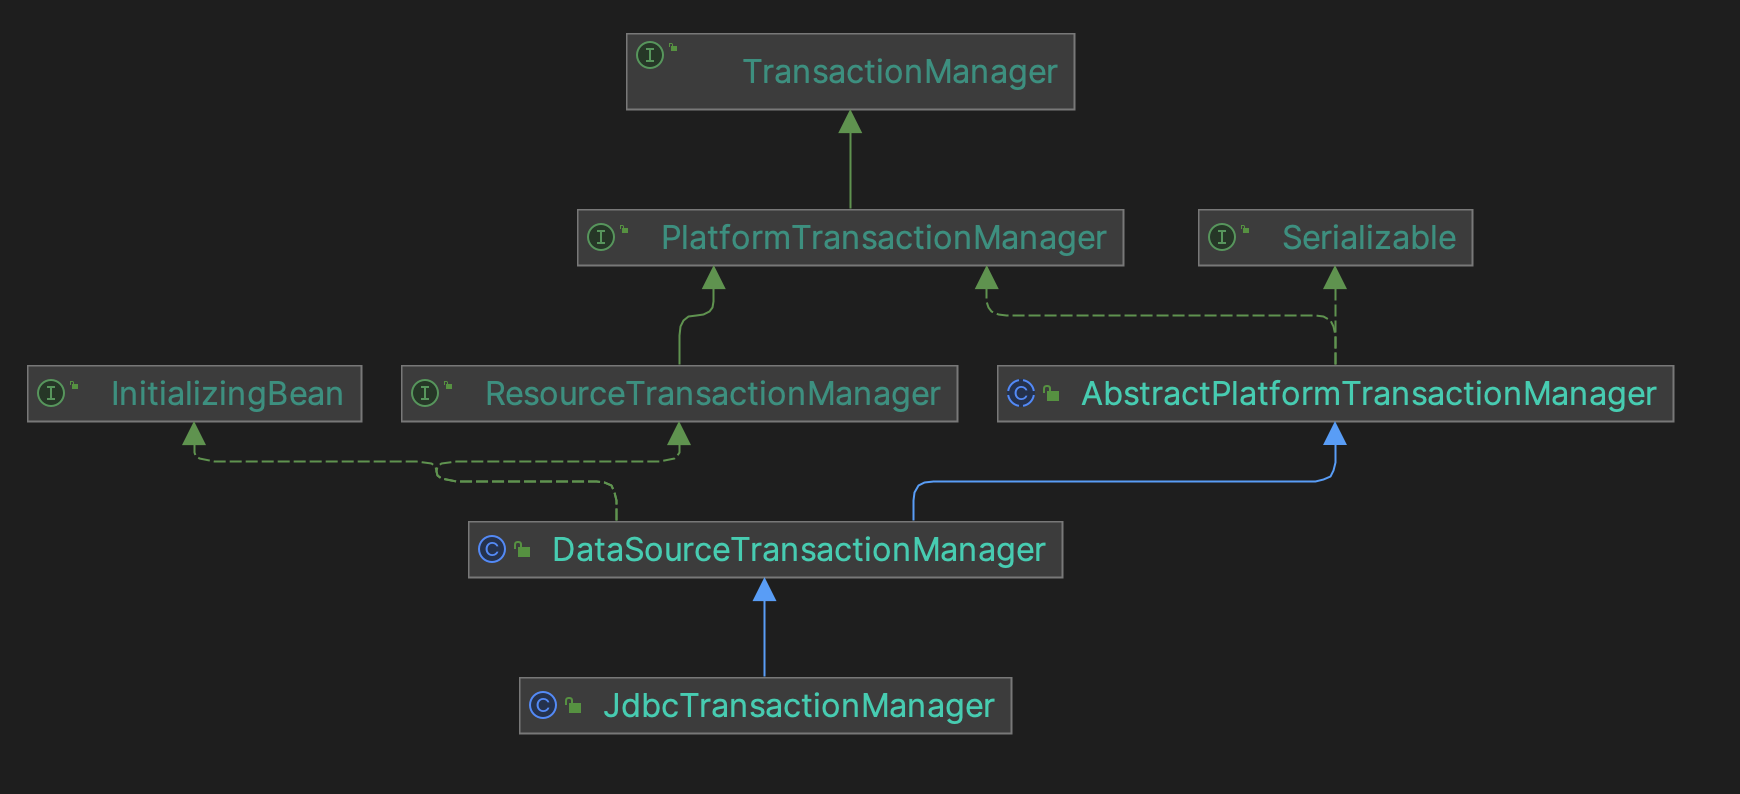Viewport: 1740px width, 794px height.
Task: Click the interface icon beside ResourceTransactionManager
Action: pyautogui.click(x=425, y=393)
